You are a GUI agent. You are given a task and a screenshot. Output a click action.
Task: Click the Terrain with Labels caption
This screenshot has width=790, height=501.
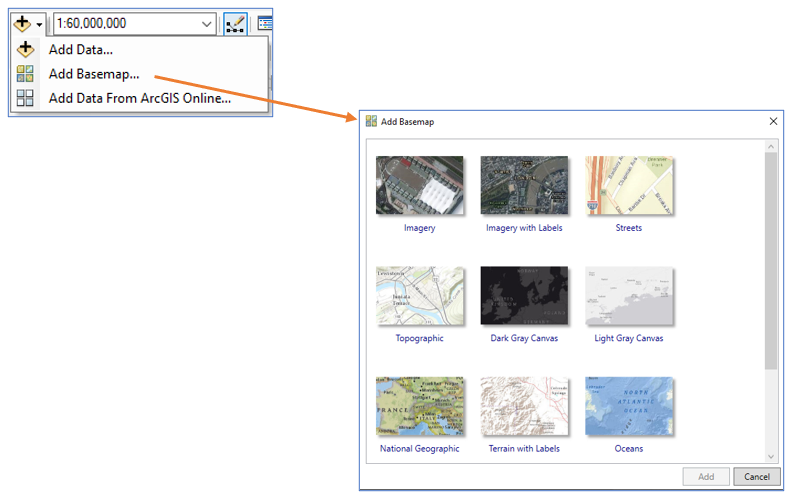tap(524, 449)
